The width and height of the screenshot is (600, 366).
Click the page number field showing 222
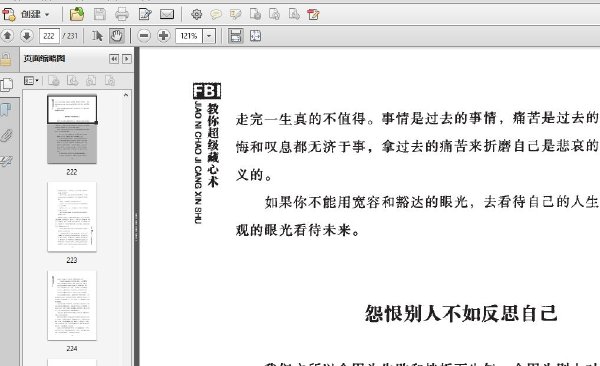(x=49, y=36)
